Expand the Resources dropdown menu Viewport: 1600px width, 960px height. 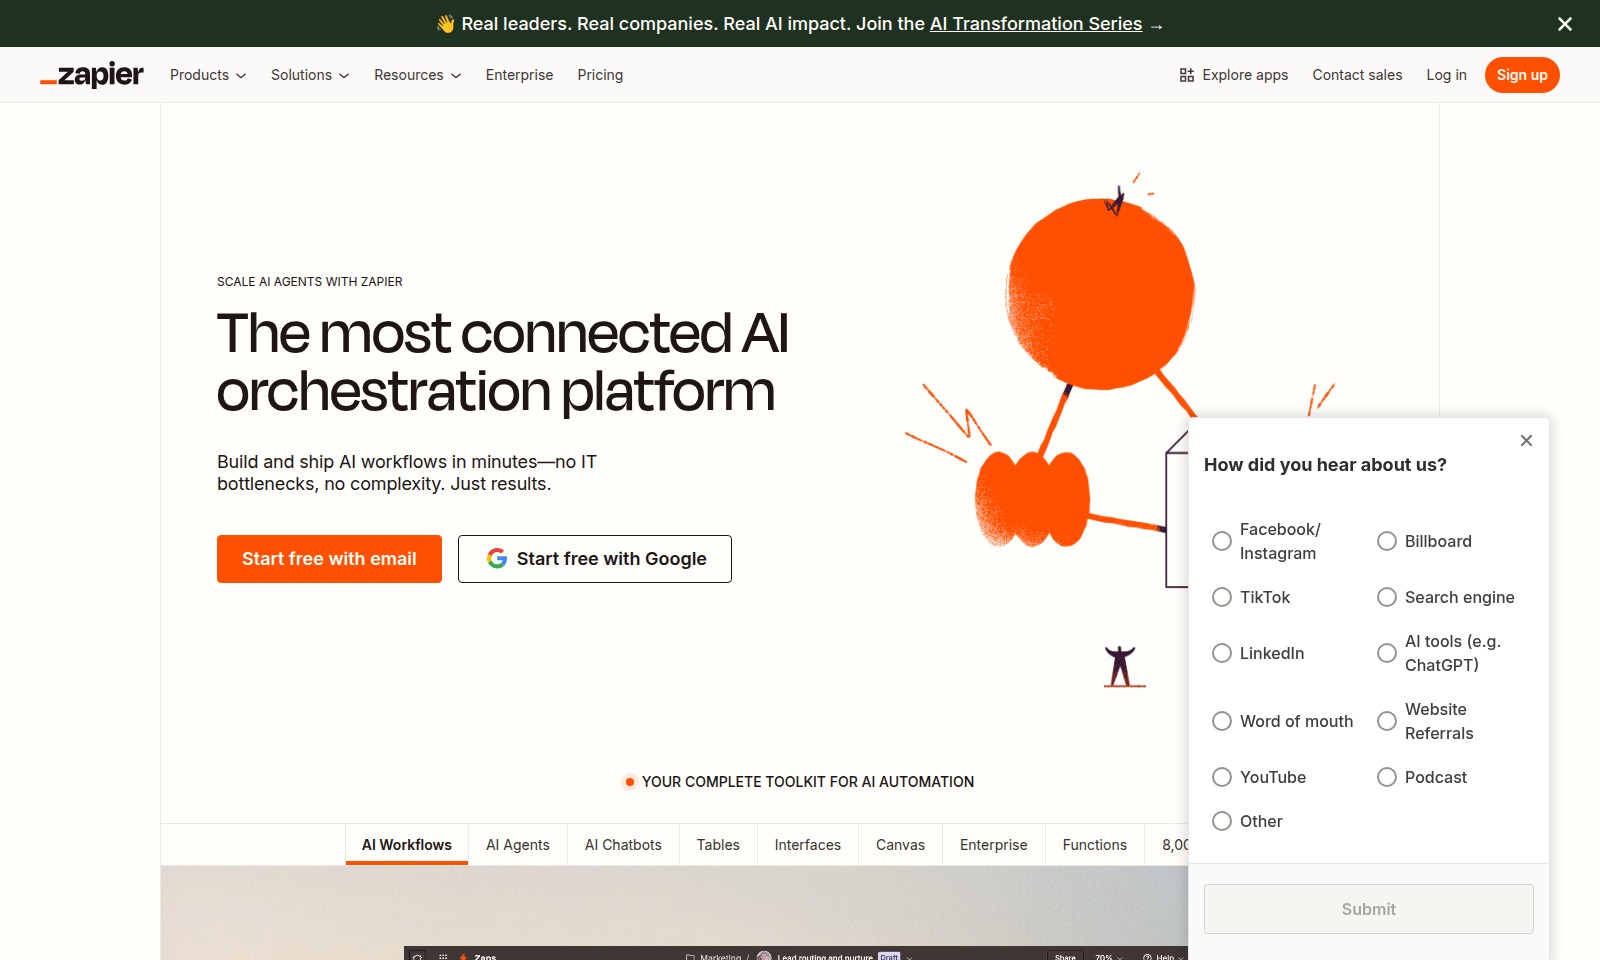417,75
